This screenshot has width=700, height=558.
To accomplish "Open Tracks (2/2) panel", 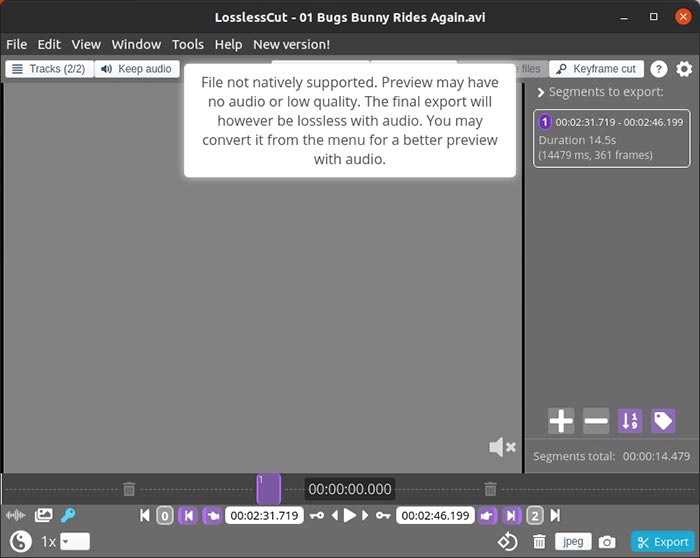I will click(49, 69).
